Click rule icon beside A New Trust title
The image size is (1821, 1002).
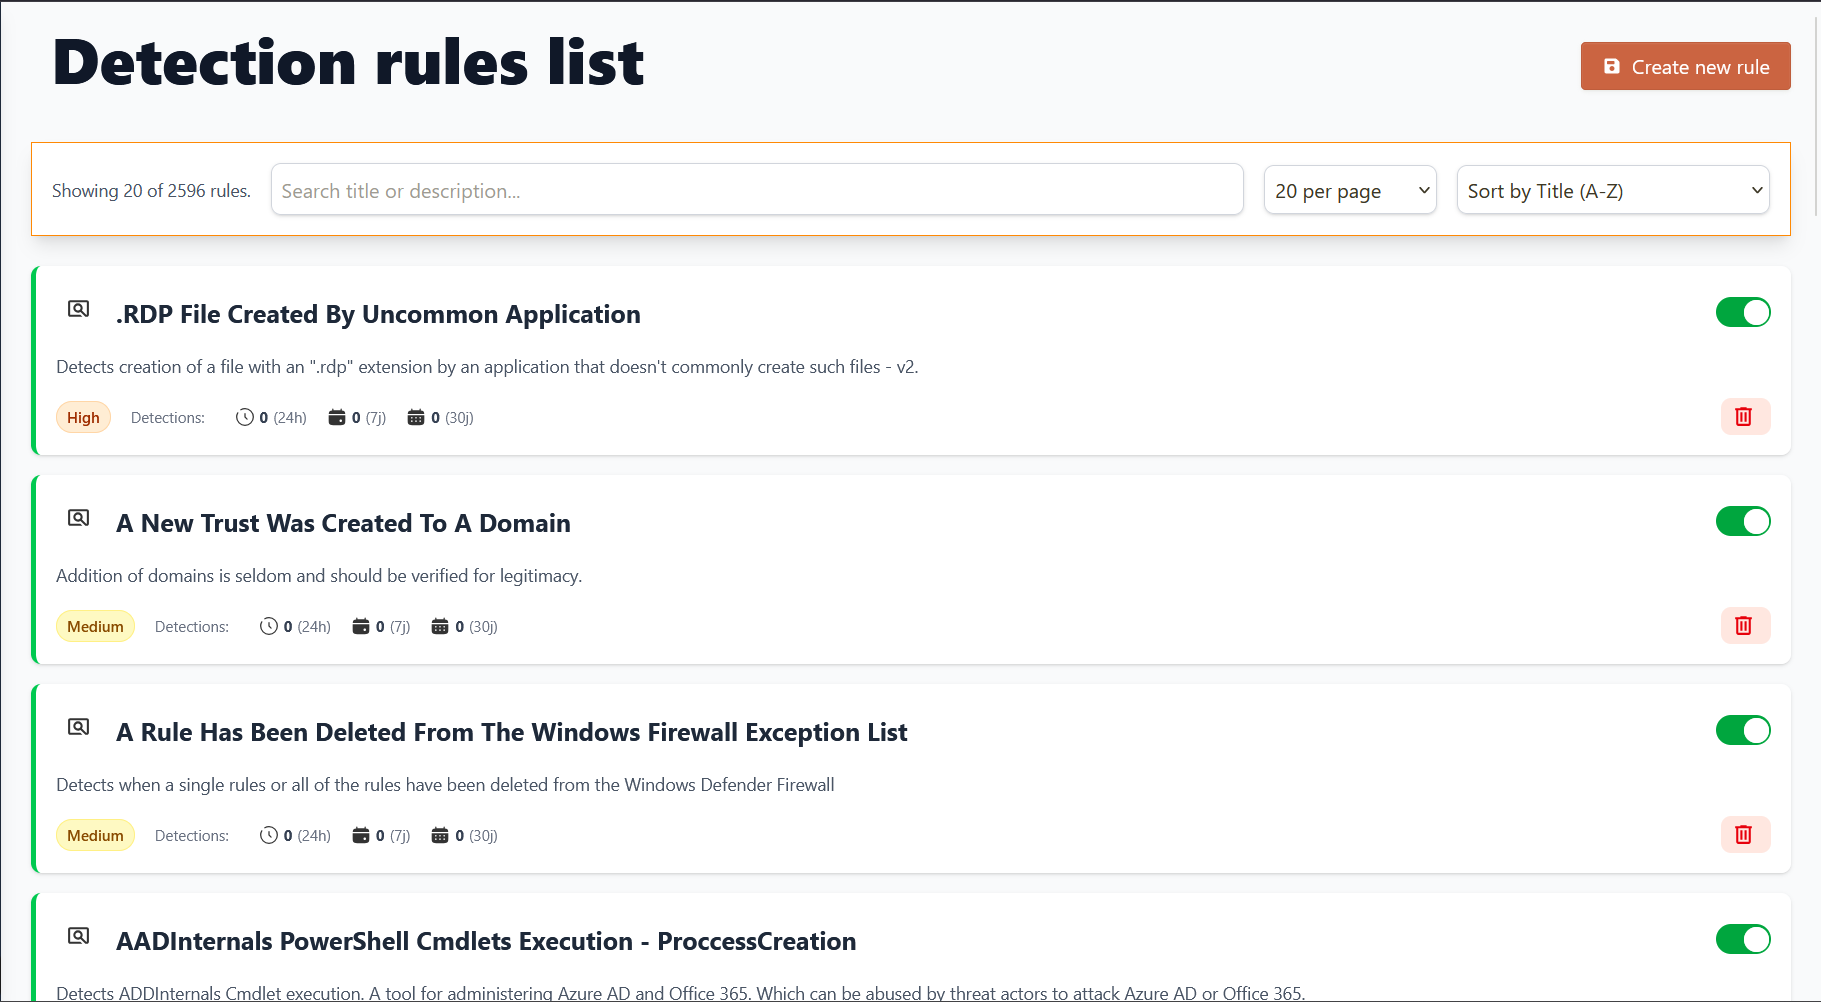click(79, 518)
